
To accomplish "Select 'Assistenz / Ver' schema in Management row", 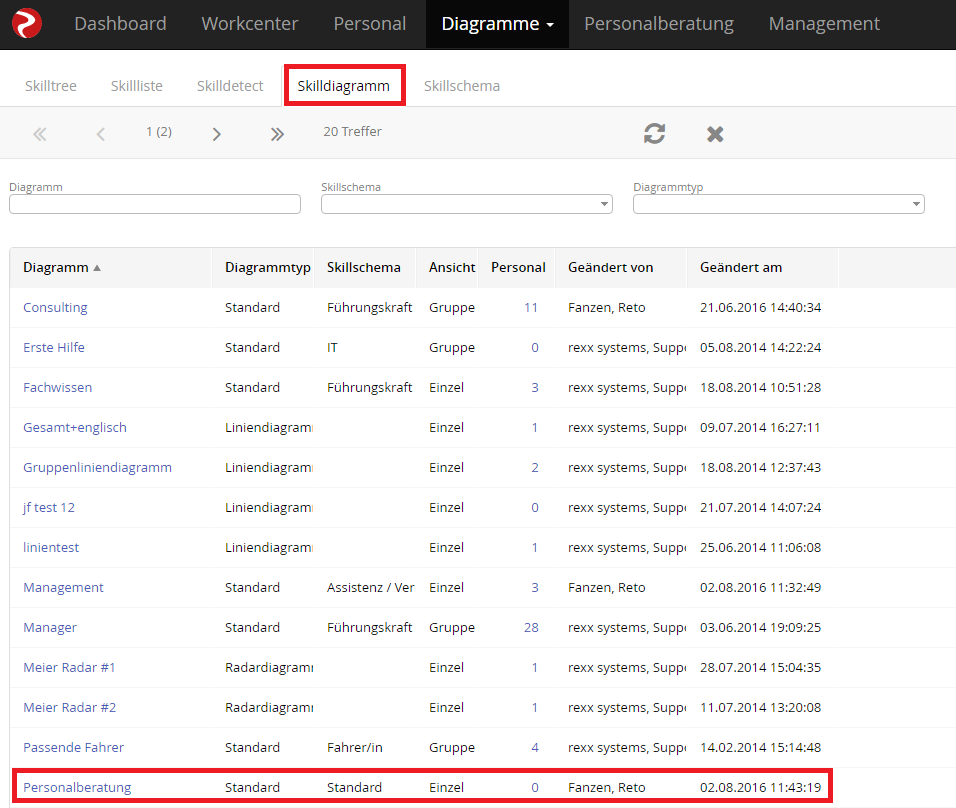I will (x=370, y=587).
